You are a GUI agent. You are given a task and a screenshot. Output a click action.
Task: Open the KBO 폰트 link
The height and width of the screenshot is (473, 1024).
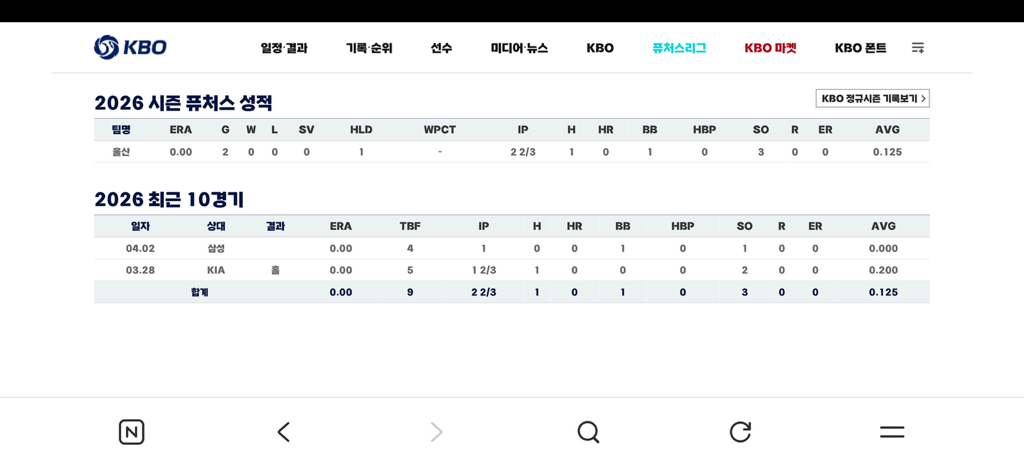(860, 48)
